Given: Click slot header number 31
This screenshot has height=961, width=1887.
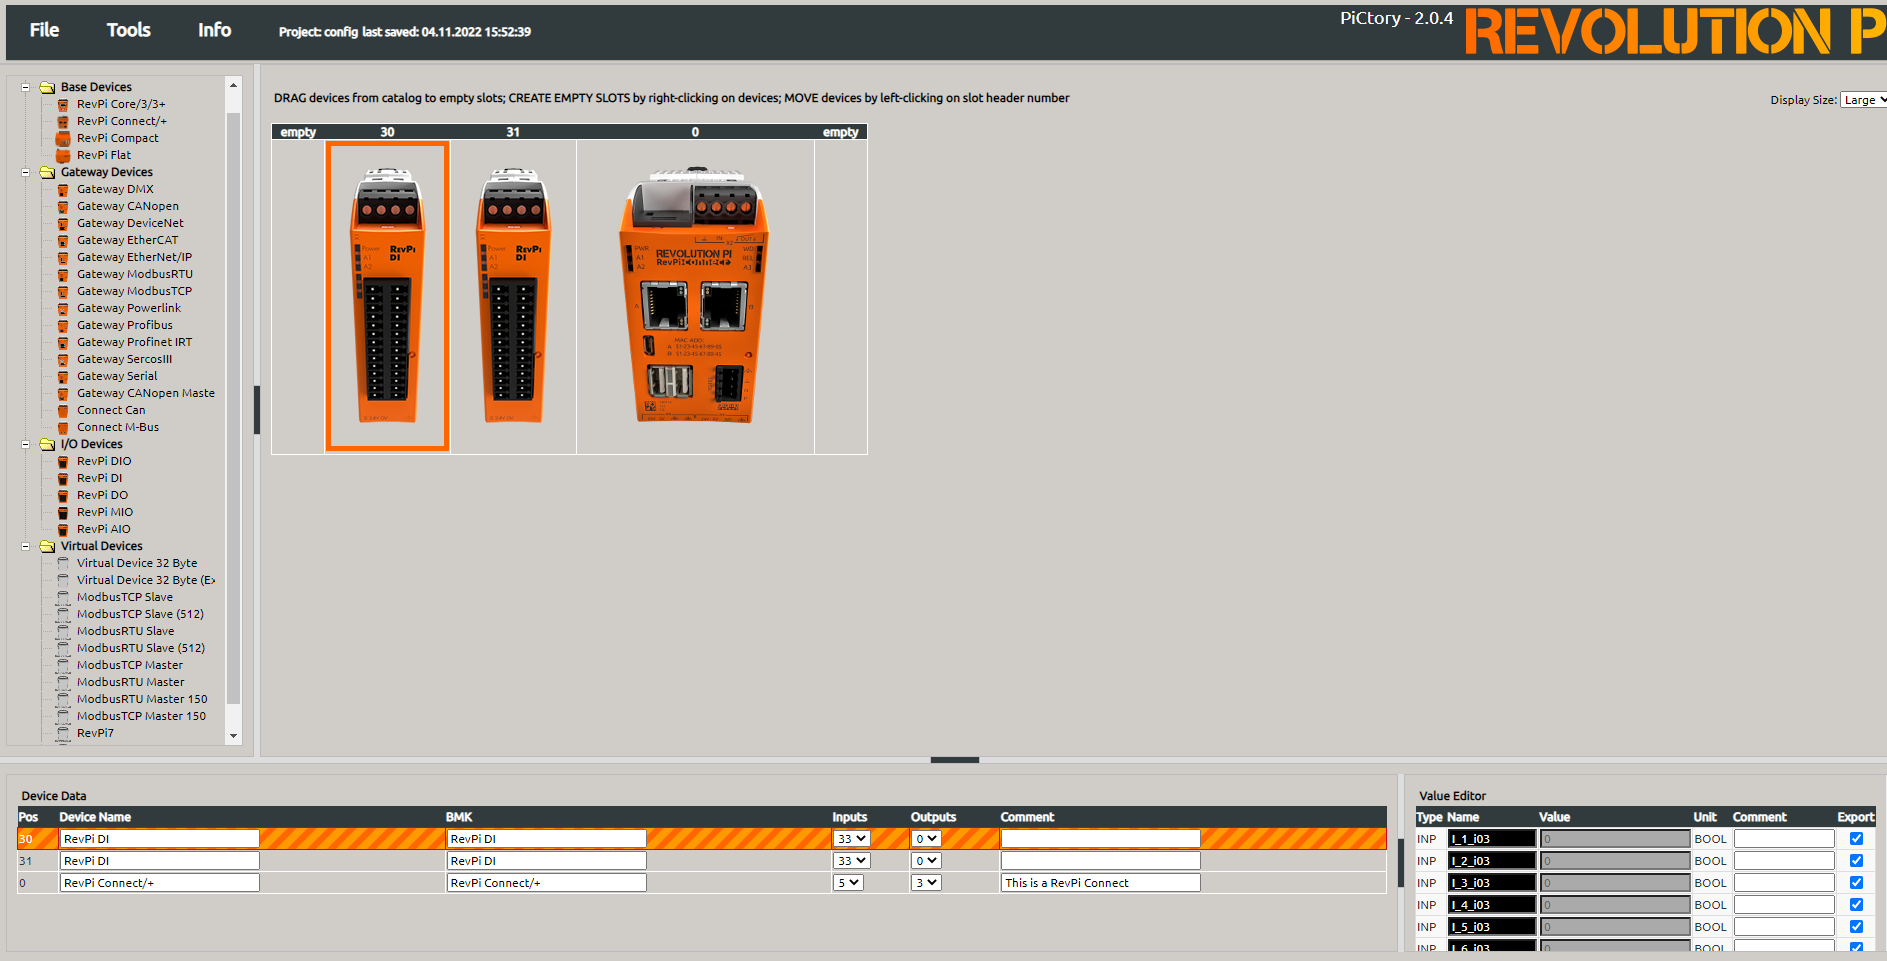Looking at the screenshot, I should click(x=513, y=132).
